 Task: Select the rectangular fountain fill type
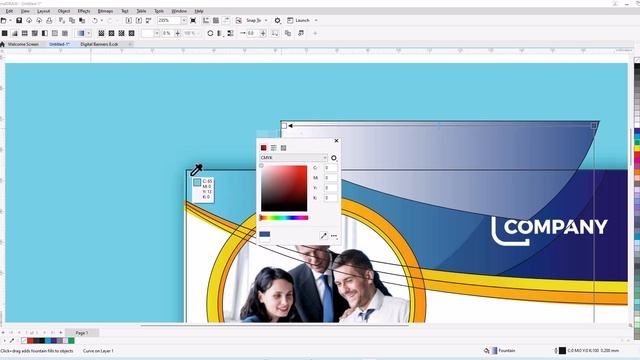click(x=131, y=33)
